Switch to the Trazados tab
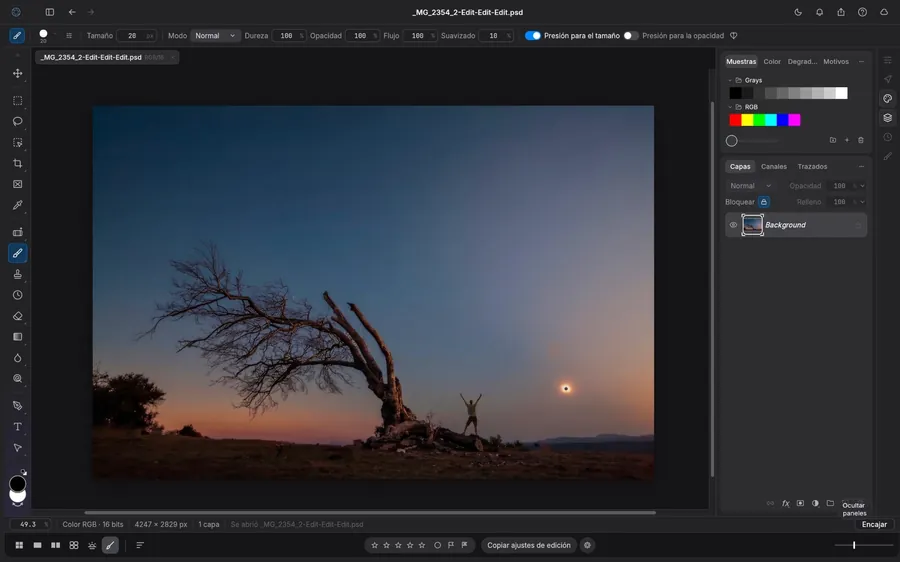Image resolution: width=900 pixels, height=562 pixels. (x=812, y=166)
